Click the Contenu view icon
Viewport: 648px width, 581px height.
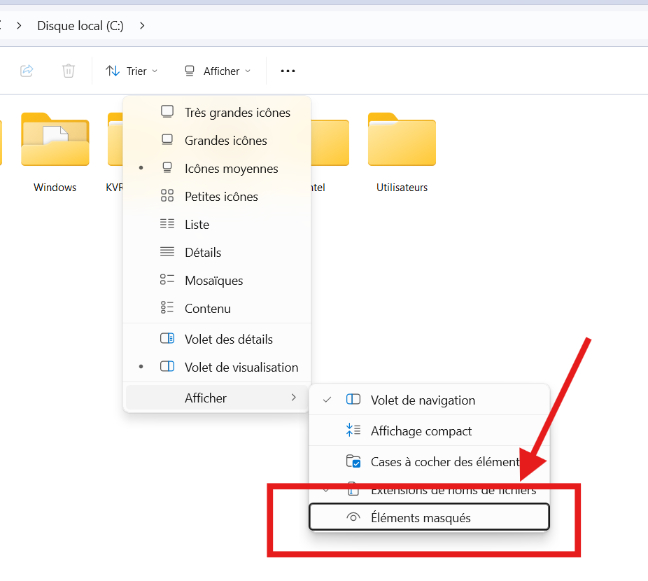(x=167, y=307)
